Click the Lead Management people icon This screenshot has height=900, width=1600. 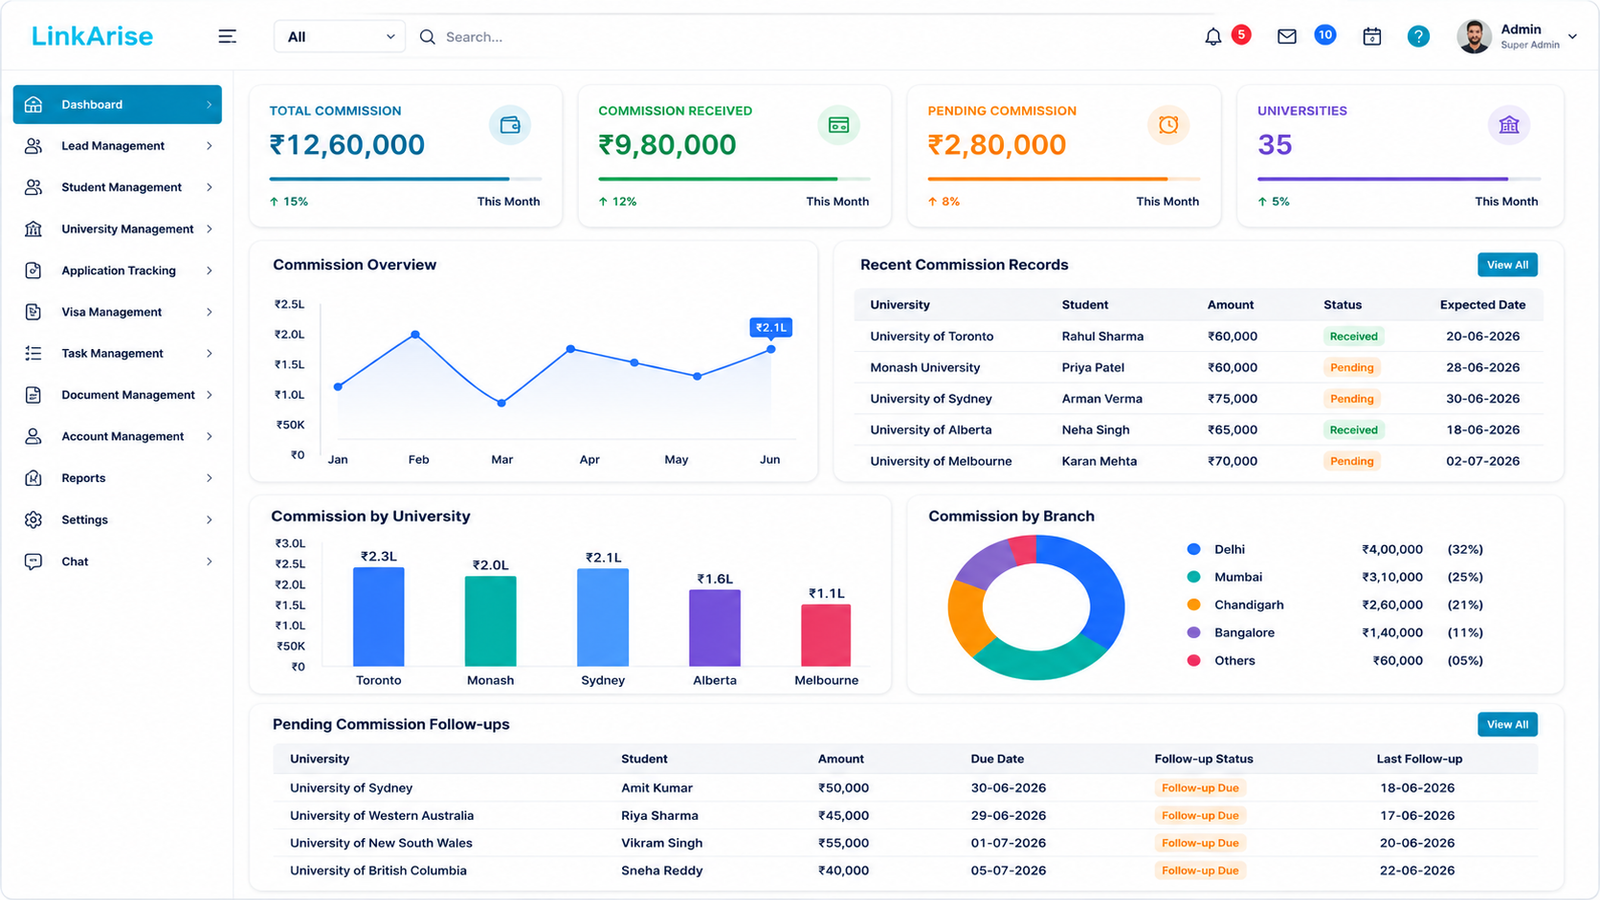[33, 146]
